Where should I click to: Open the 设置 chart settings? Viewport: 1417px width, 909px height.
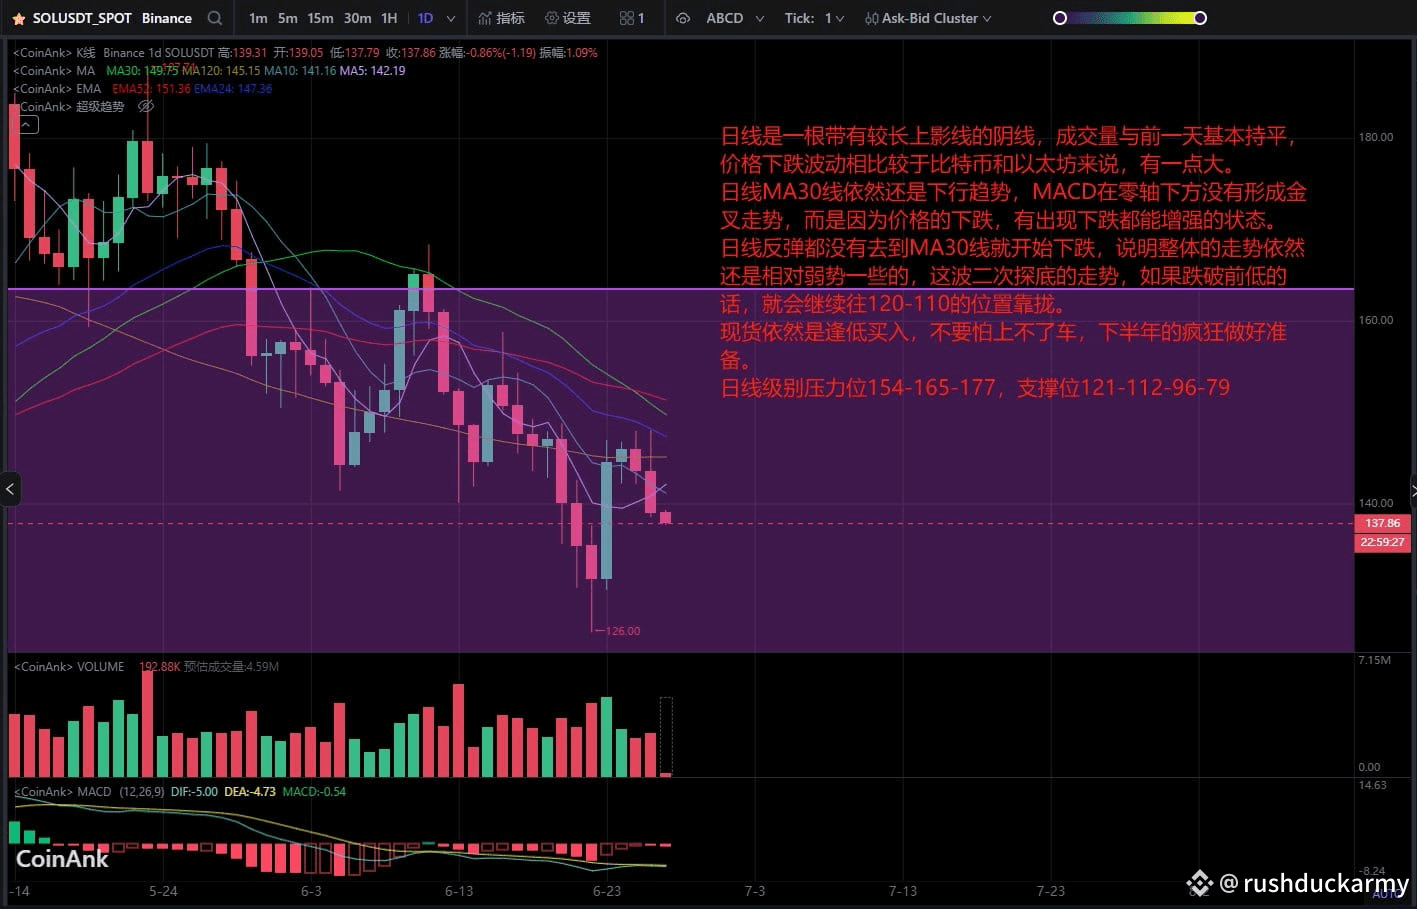(568, 18)
